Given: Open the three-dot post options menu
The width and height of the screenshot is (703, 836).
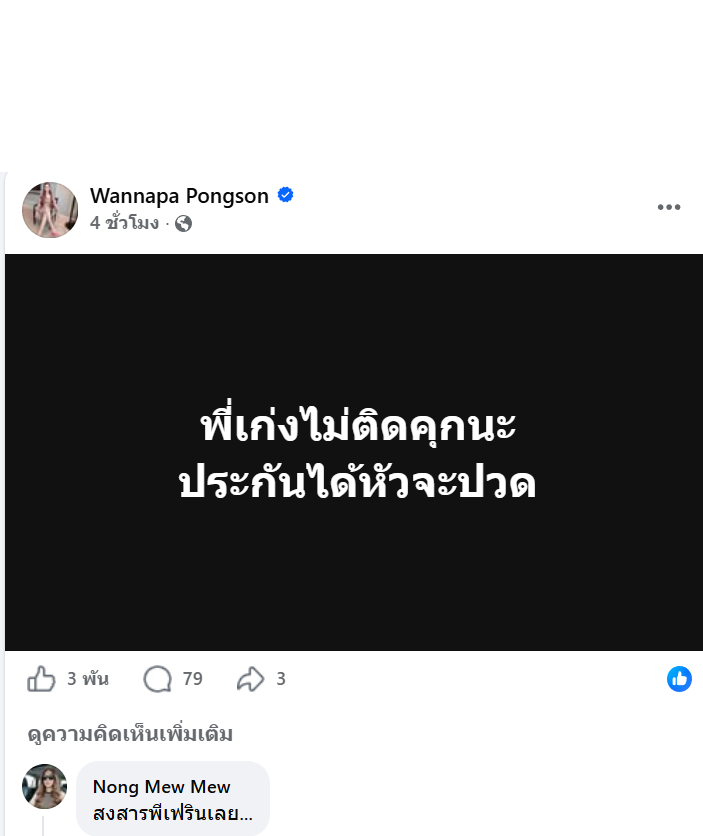Looking at the screenshot, I should click(x=669, y=207).
